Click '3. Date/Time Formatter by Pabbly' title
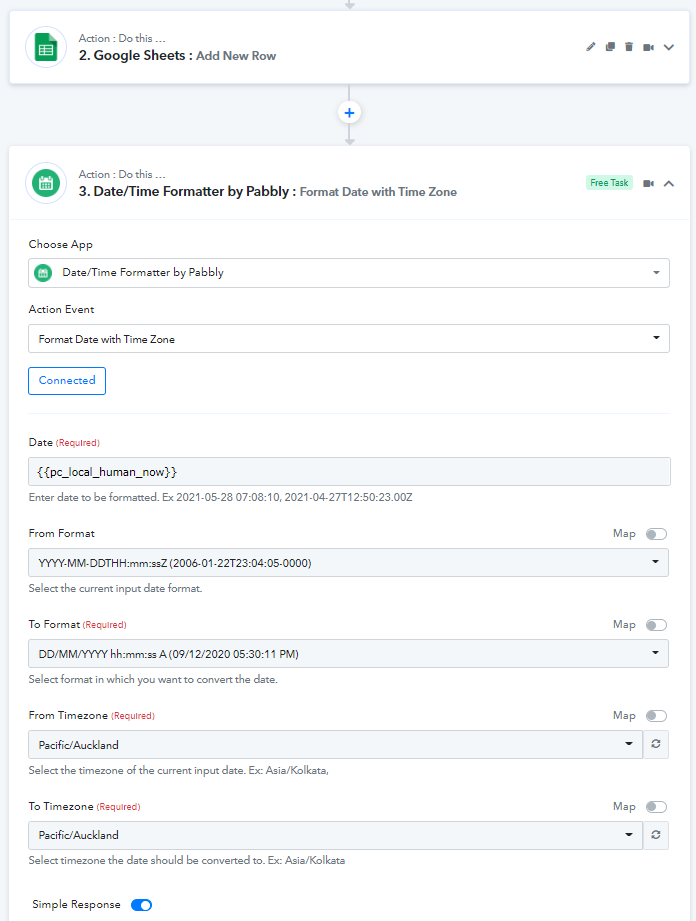Image resolution: width=696 pixels, height=921 pixels. (x=187, y=192)
